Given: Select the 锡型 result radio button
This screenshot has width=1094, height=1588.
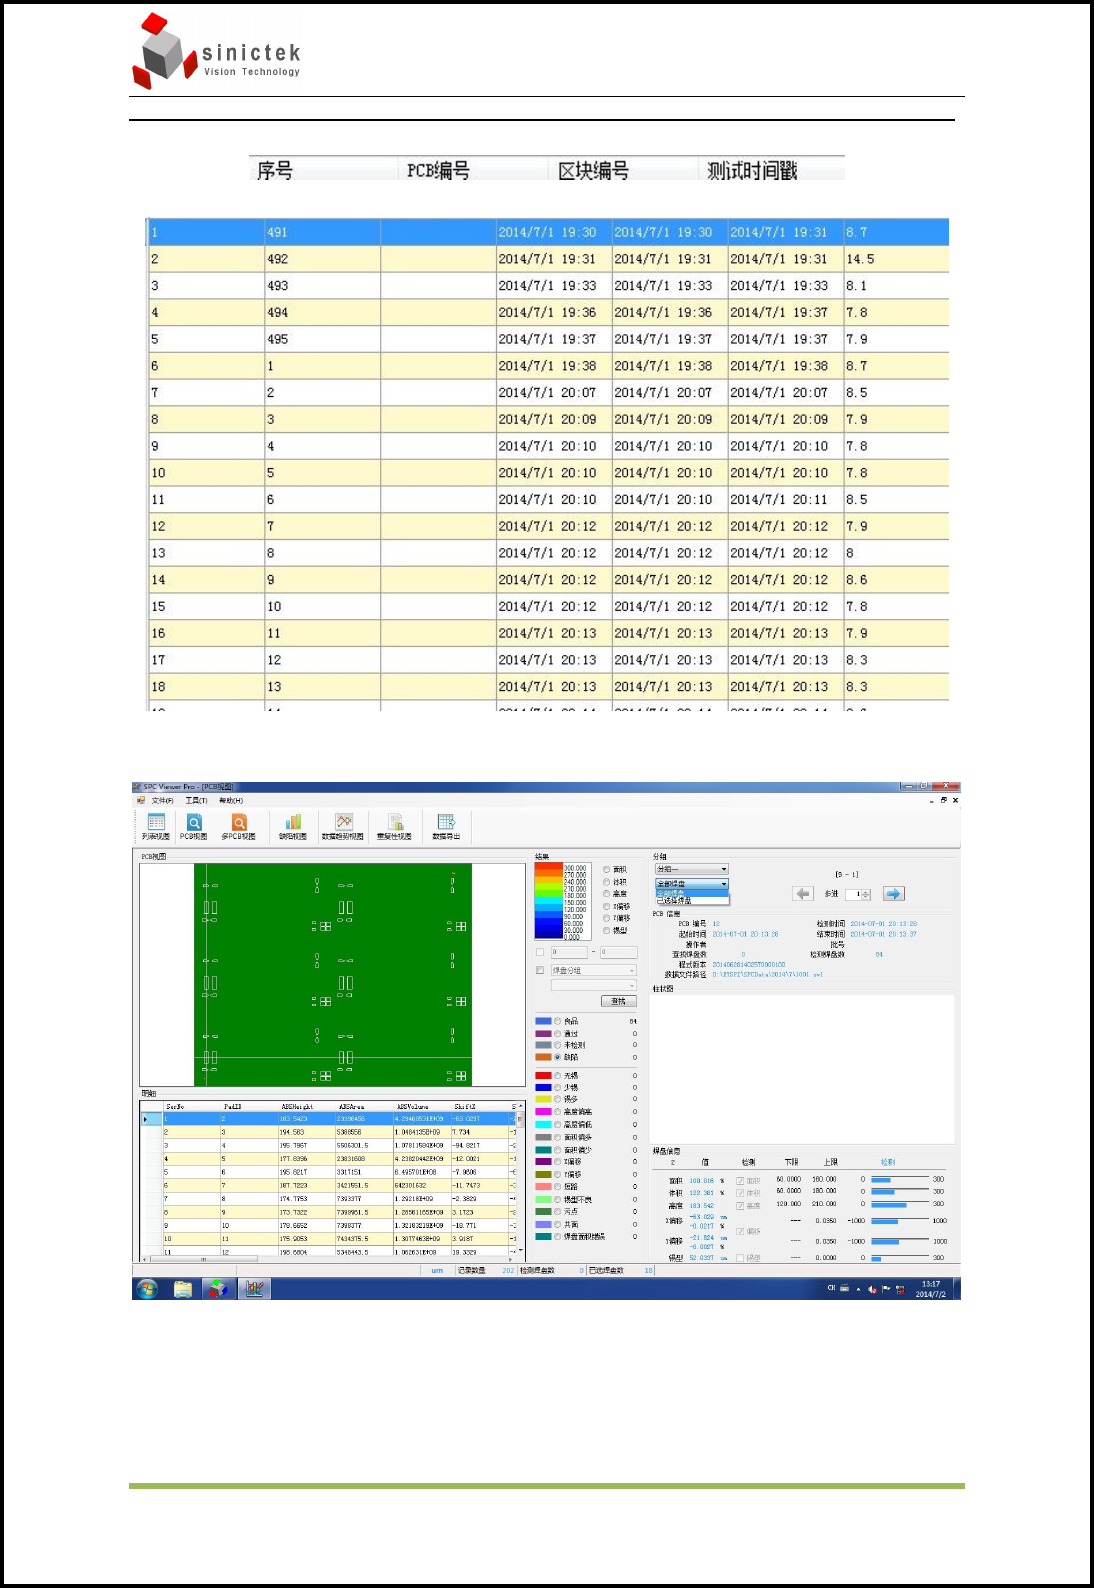Looking at the screenshot, I should pos(606,930).
